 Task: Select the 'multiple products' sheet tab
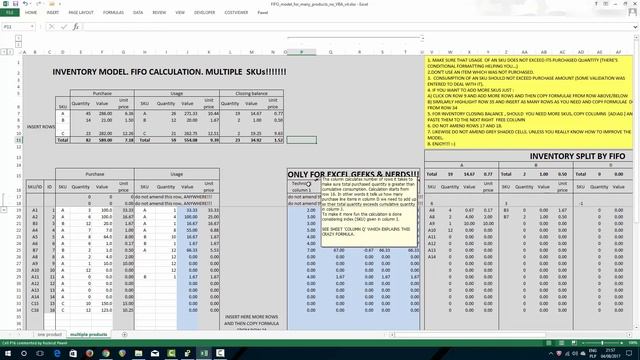click(x=89, y=334)
